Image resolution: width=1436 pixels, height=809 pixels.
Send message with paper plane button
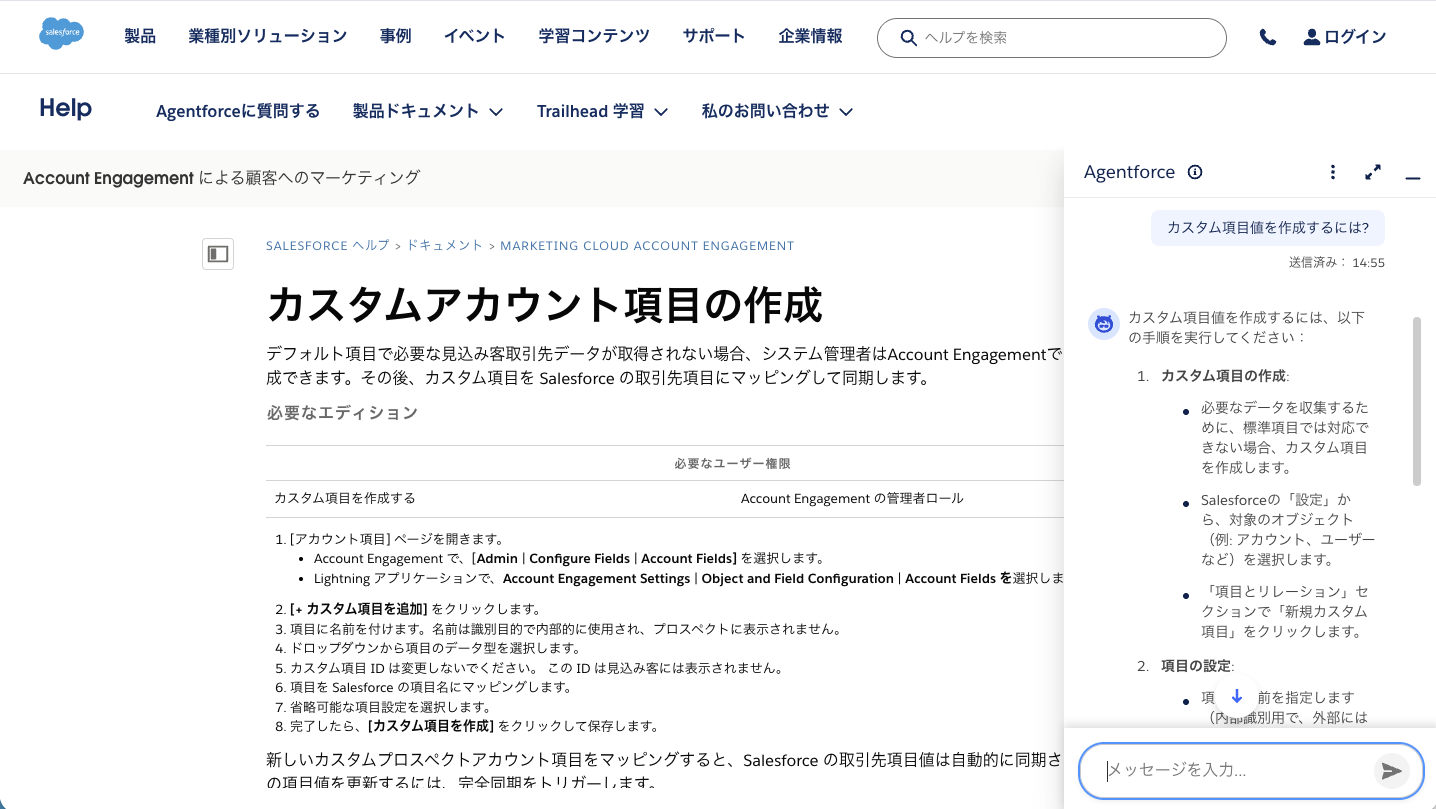click(1391, 770)
